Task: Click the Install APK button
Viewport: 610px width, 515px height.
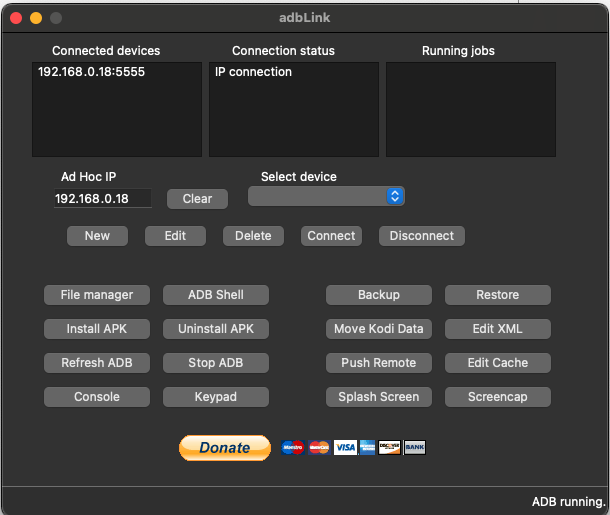Action: pos(97,329)
